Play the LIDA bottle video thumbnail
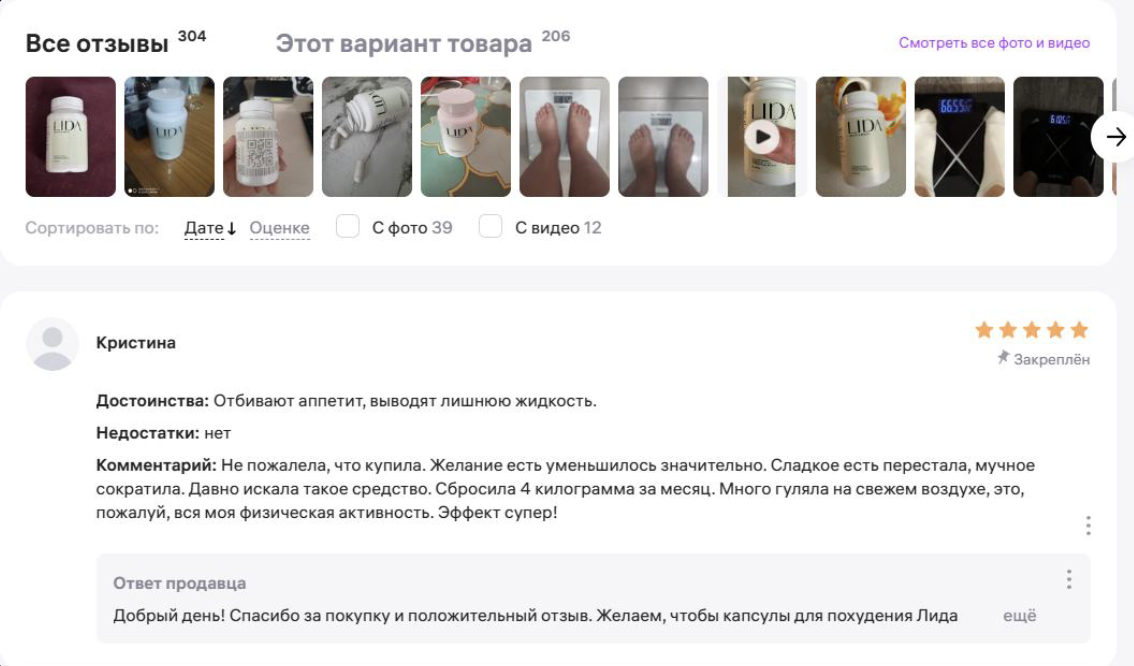The image size is (1134, 666). click(762, 137)
